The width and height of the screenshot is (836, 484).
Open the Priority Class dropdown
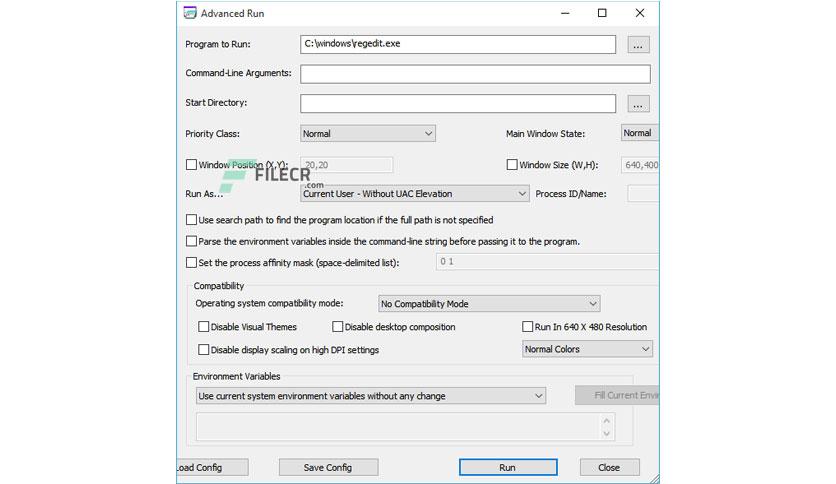[368, 133]
